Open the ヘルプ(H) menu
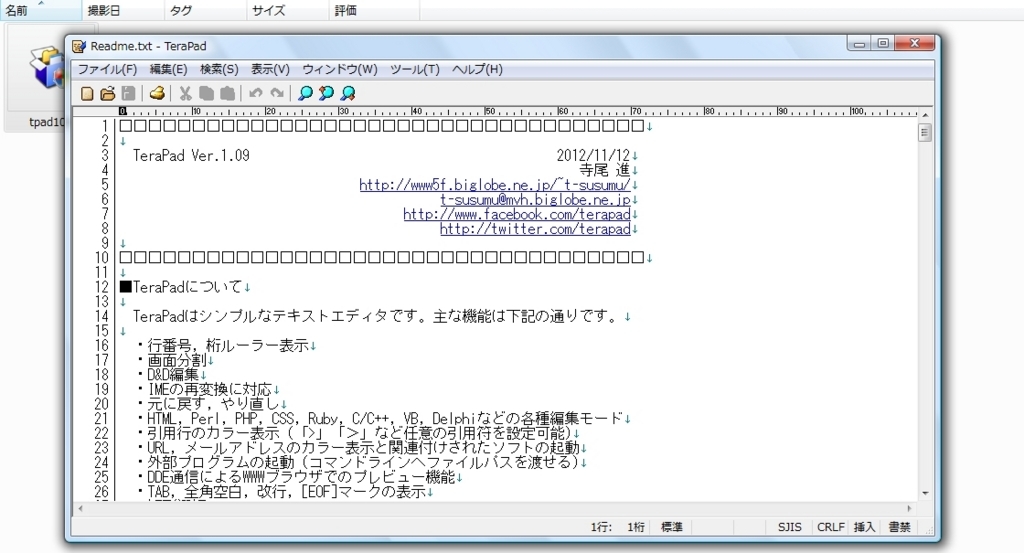This screenshot has height=553, width=1024. click(477, 69)
